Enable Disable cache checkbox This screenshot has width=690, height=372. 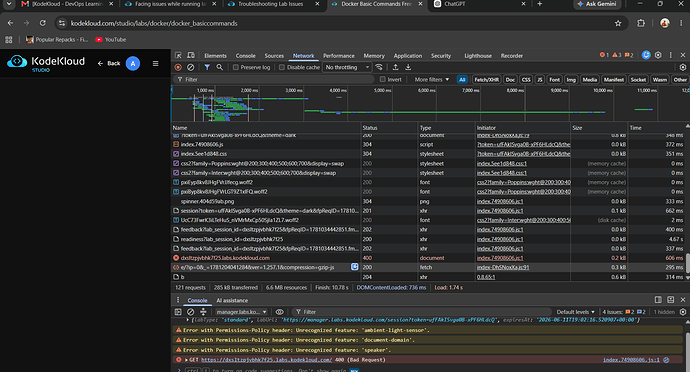click(x=282, y=67)
